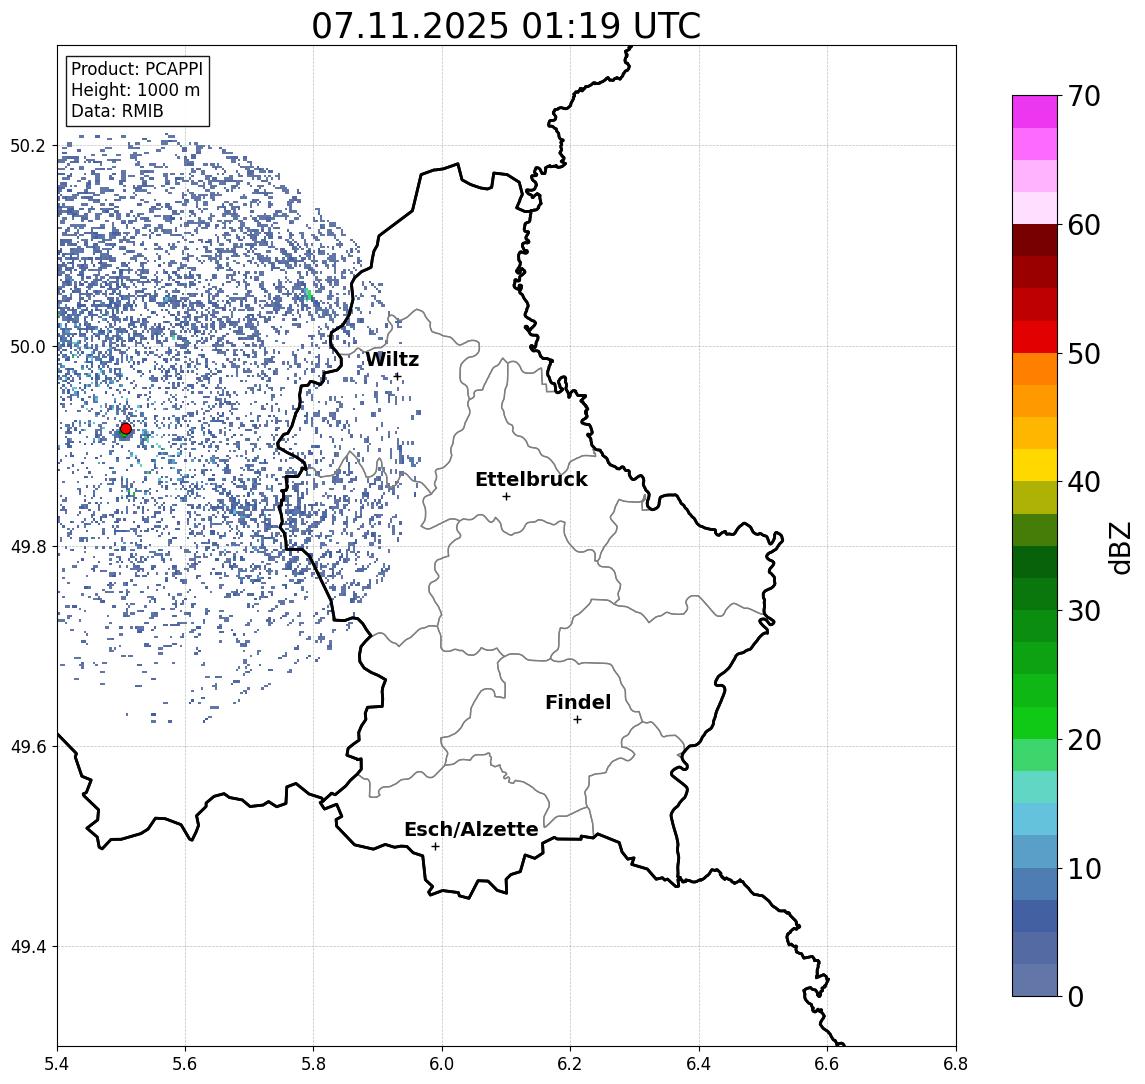The height and width of the screenshot is (1084, 1145).
Task: Click the longitude axis label 6.2
Action: click(x=571, y=1064)
